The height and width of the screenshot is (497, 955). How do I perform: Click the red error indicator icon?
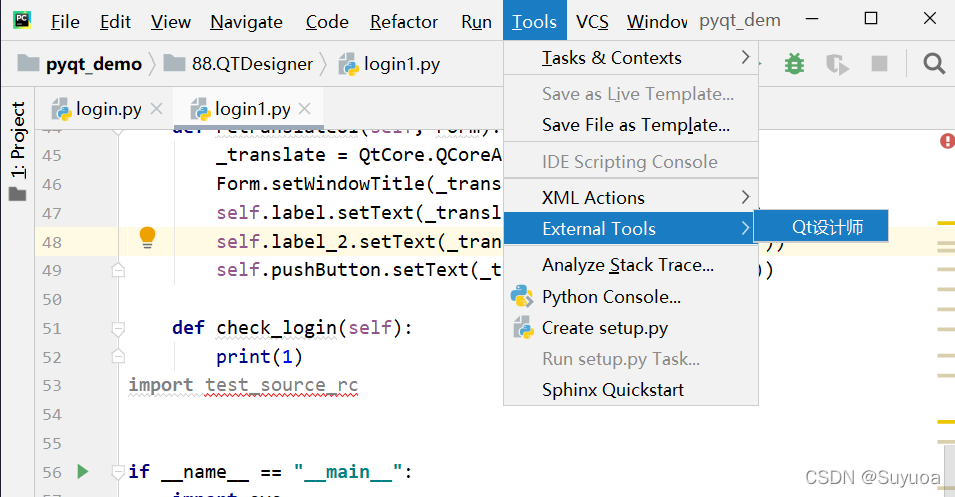point(947,142)
